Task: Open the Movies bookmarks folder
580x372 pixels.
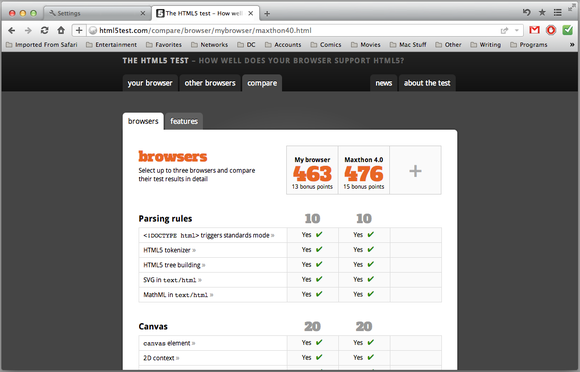Action: click(366, 45)
